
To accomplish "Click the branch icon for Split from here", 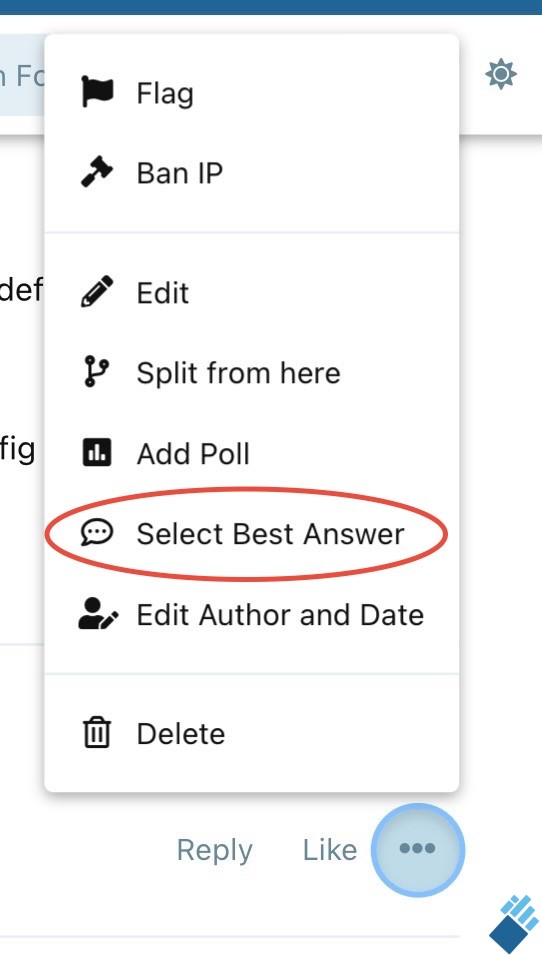I will click(x=97, y=372).
